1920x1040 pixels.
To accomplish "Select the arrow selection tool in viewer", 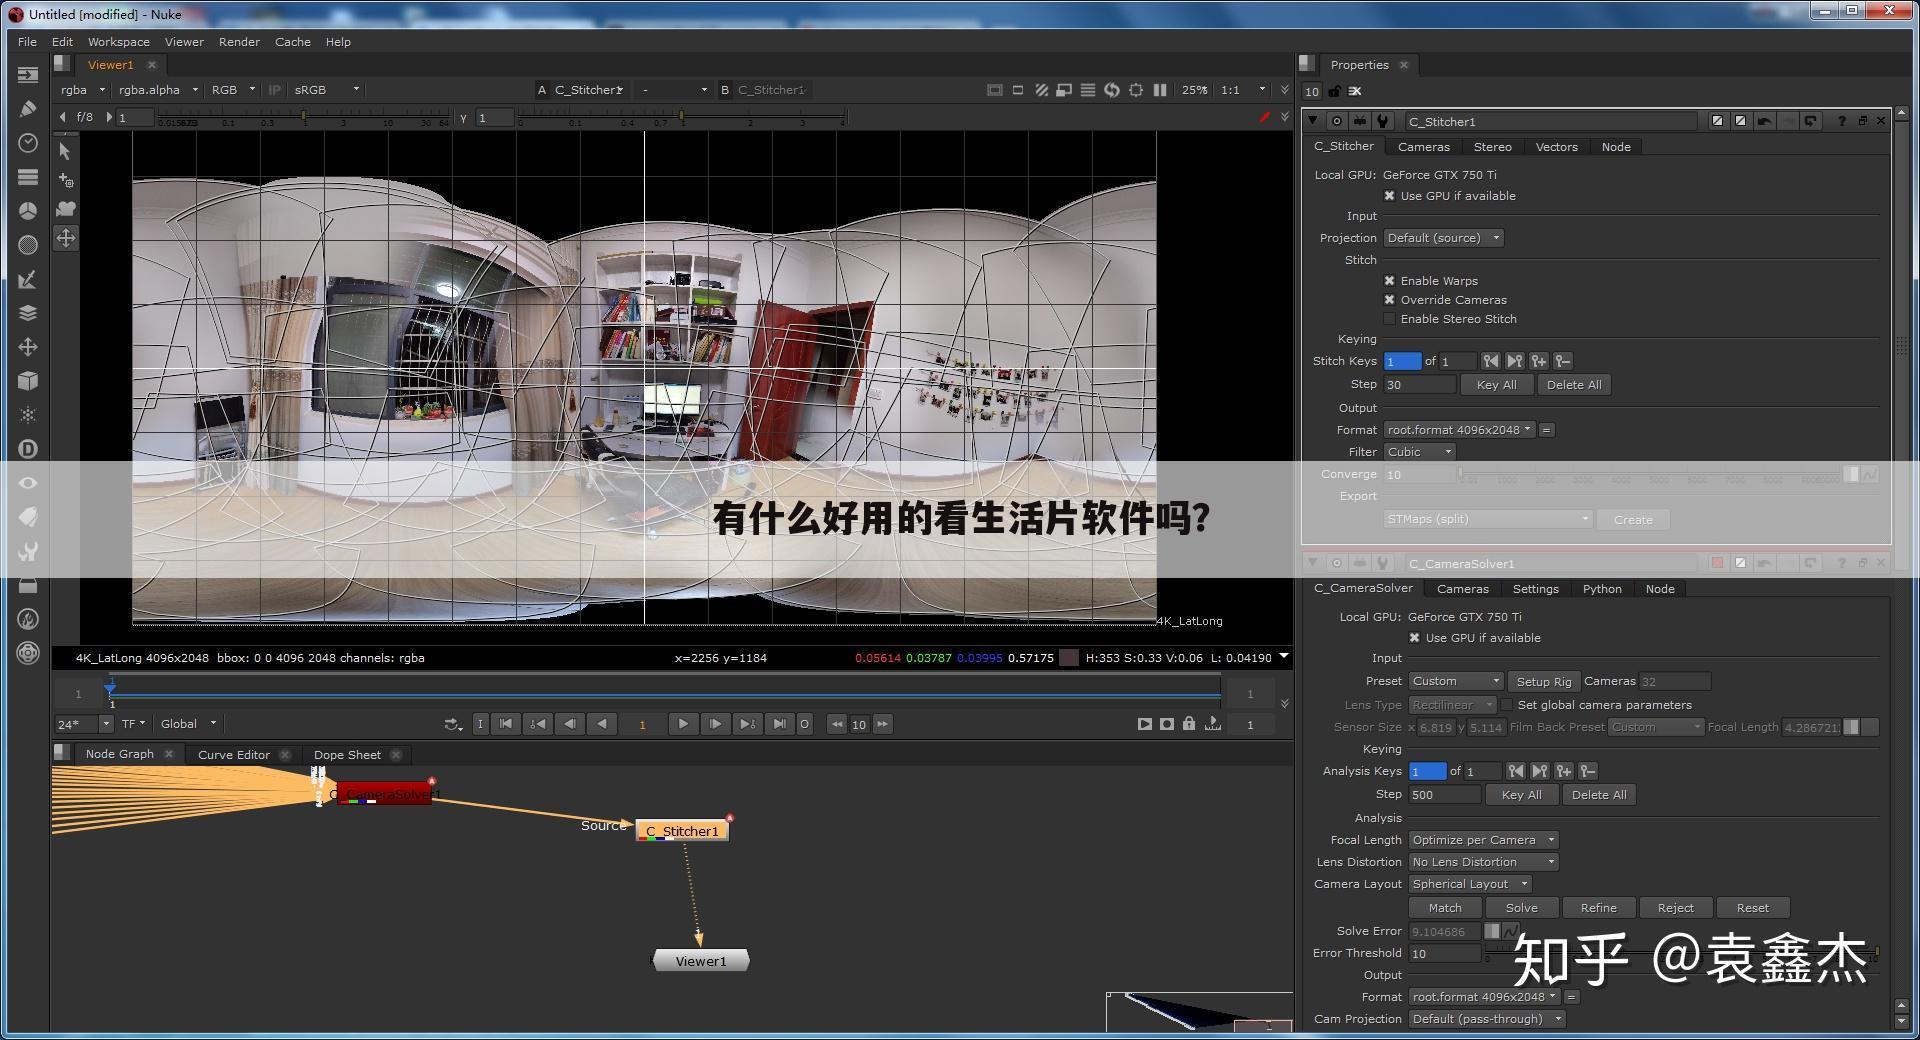I will [x=65, y=151].
